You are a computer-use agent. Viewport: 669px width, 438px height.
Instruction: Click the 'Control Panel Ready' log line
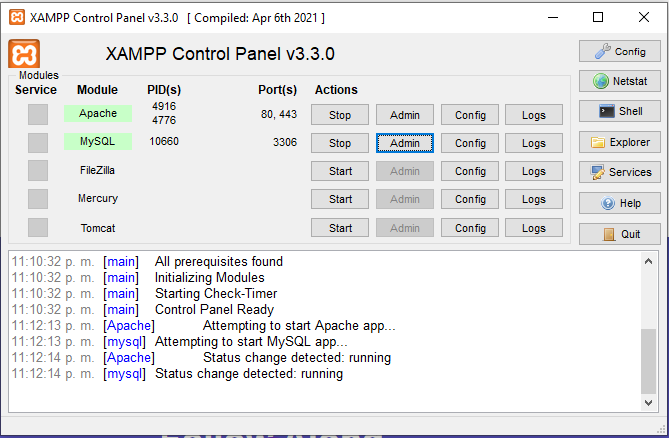214,309
